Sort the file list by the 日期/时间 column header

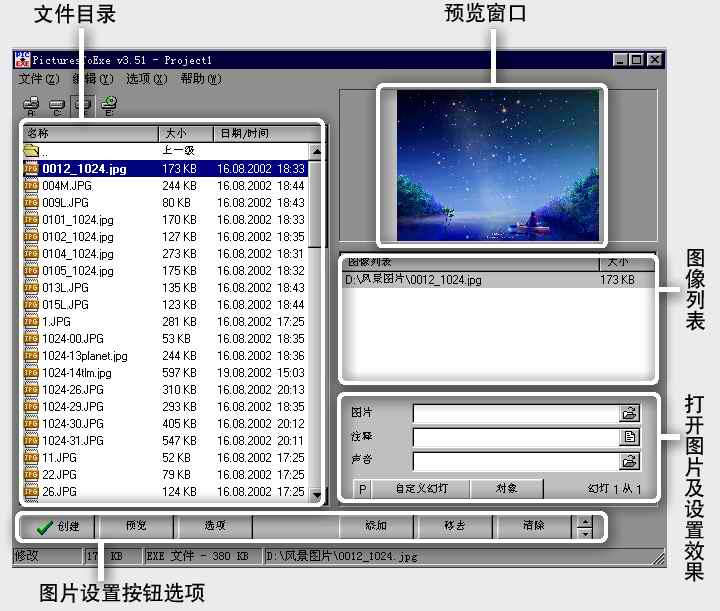pyautogui.click(x=267, y=134)
